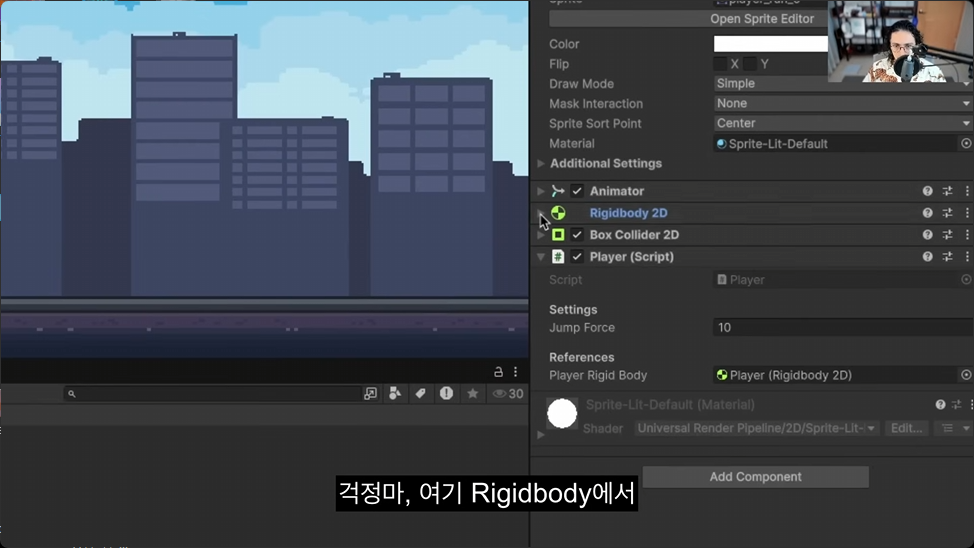Image resolution: width=974 pixels, height=548 pixels.
Task: Open Mask Interaction dropdown showing None
Action: [x=843, y=104]
